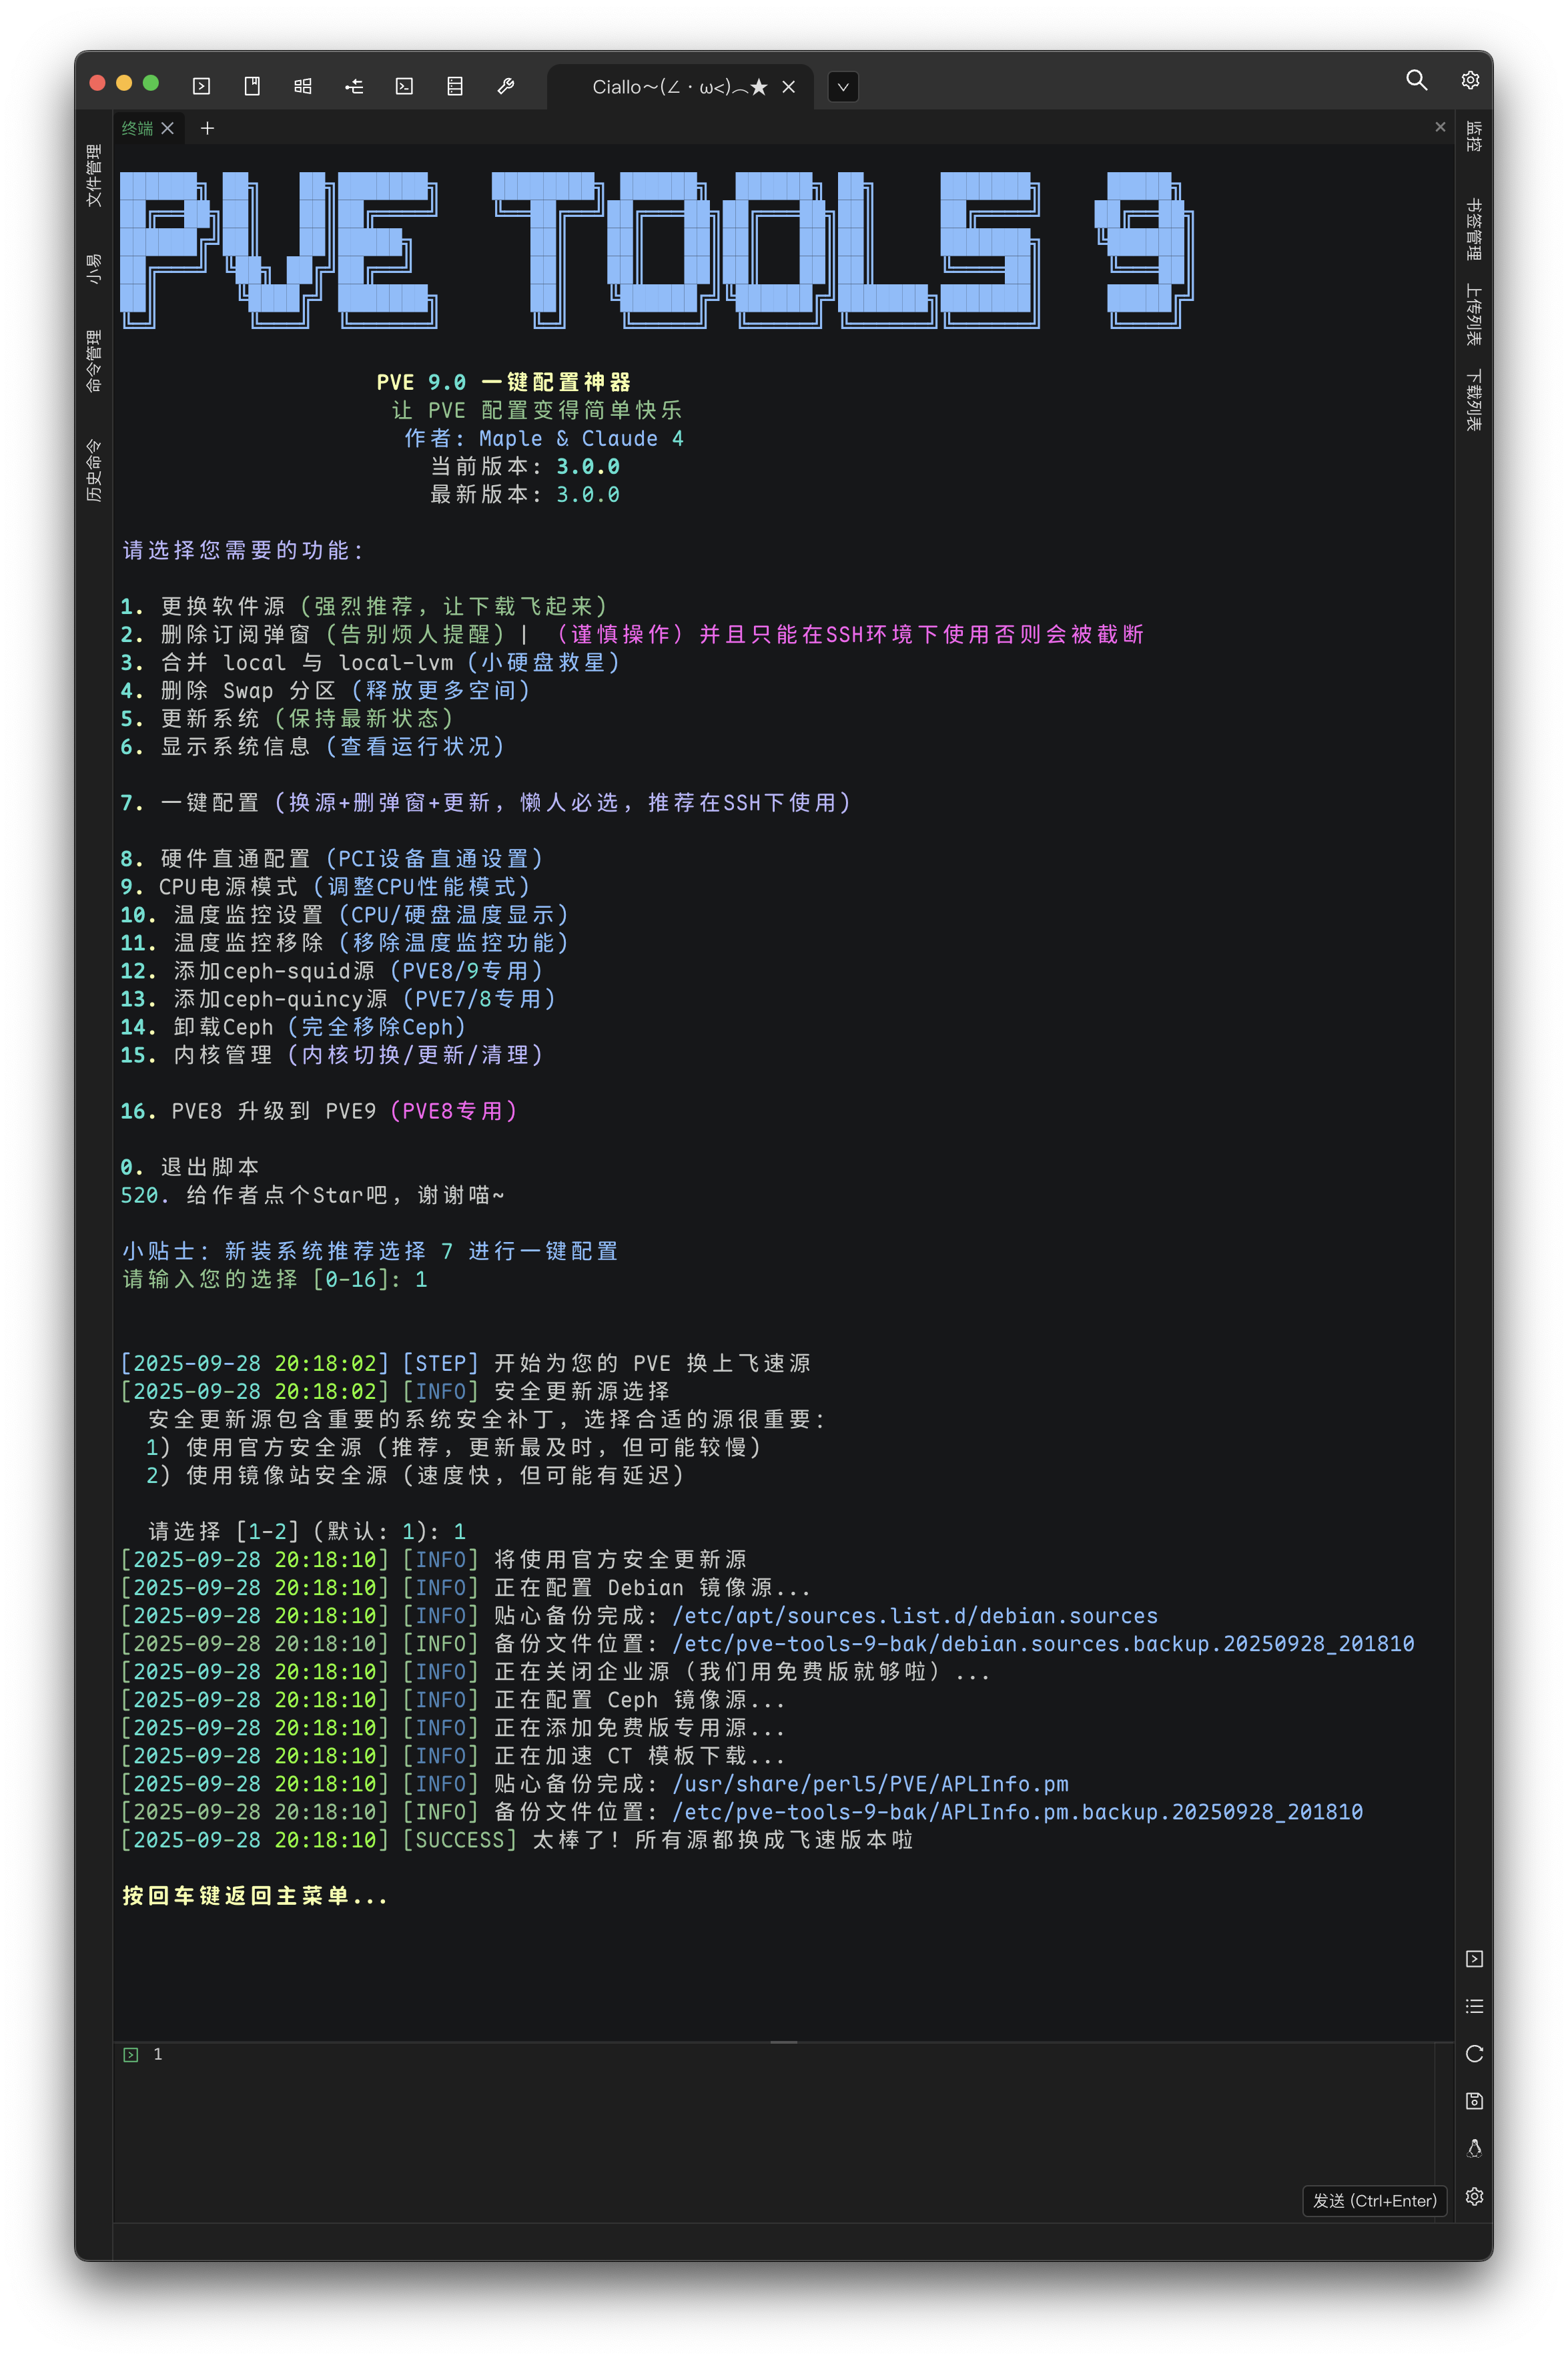Click the terminal arrow icon in the right sidebar
The height and width of the screenshot is (2360, 1568).
[1474, 1958]
